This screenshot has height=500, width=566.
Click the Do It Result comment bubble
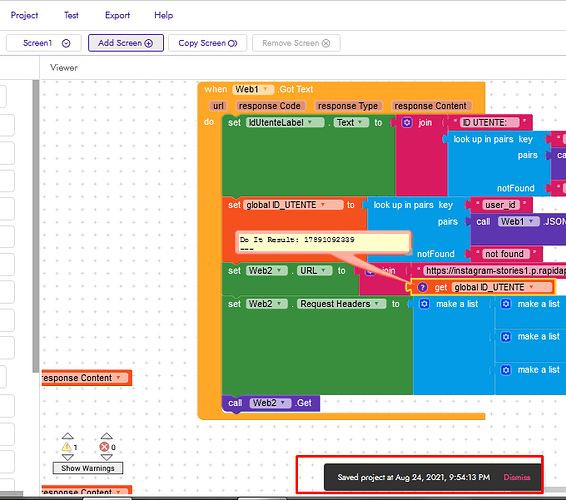pos(323,243)
